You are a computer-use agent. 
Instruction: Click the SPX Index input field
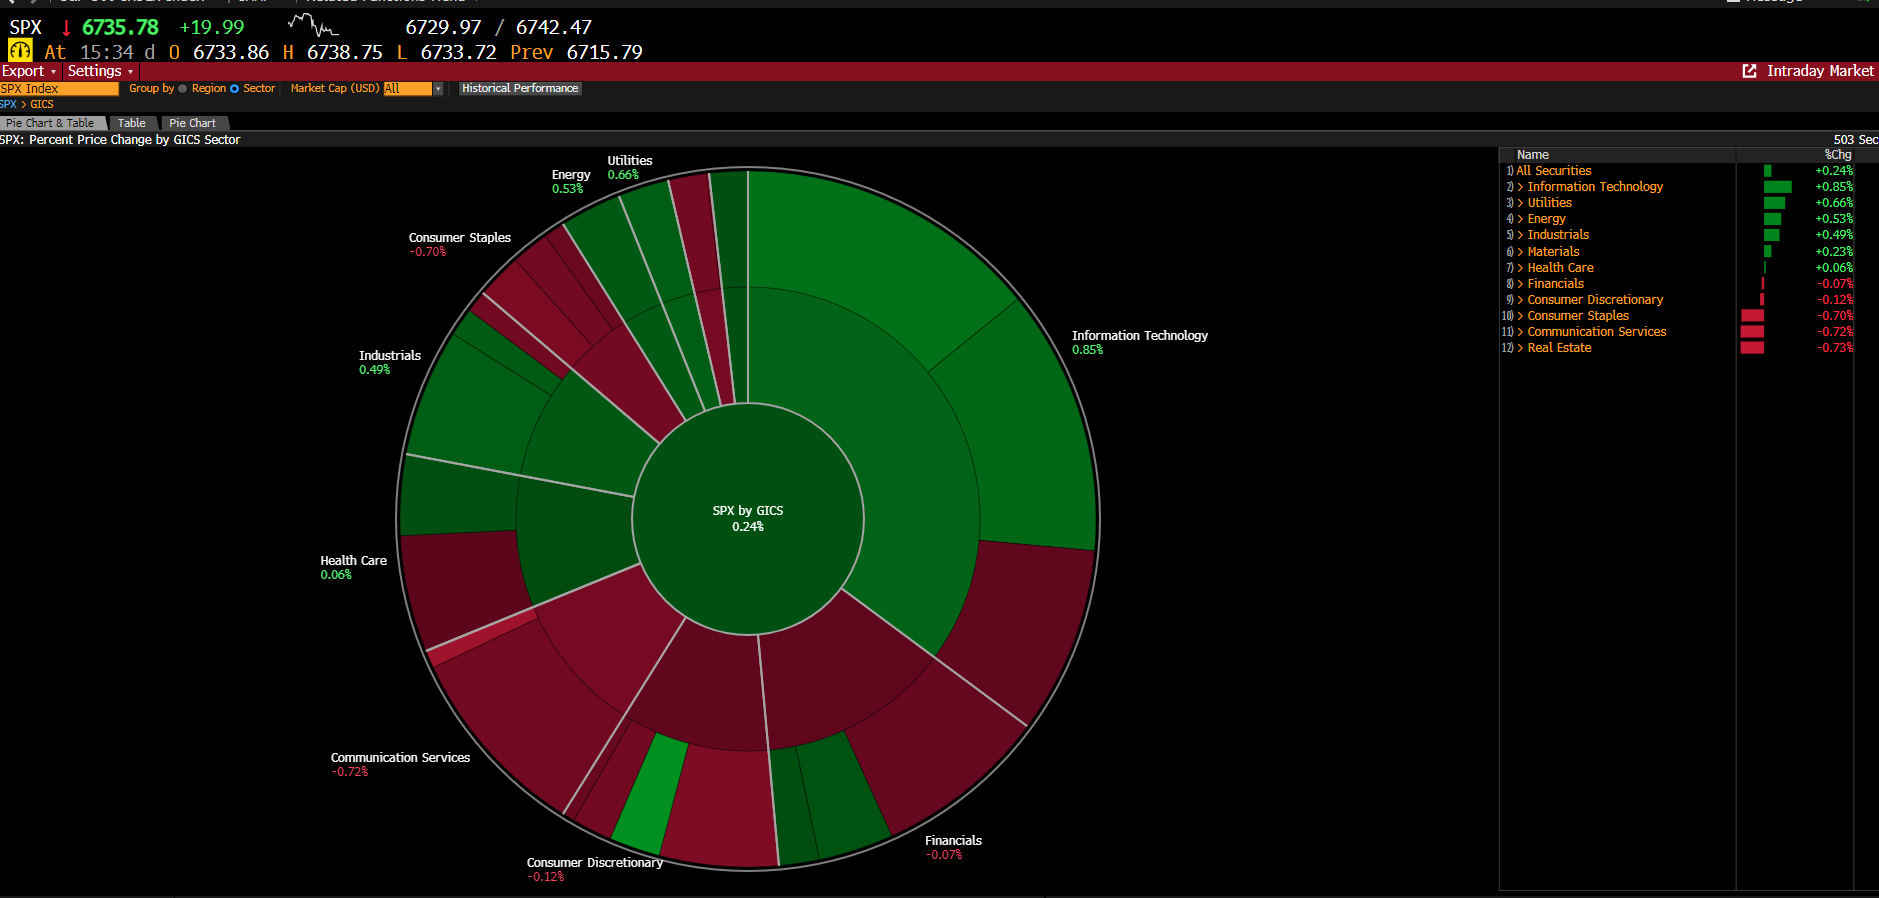tap(59, 89)
